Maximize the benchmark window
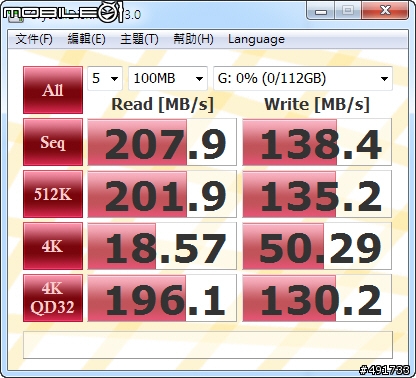Screen dimensions: 416x378 tap(348, 11)
